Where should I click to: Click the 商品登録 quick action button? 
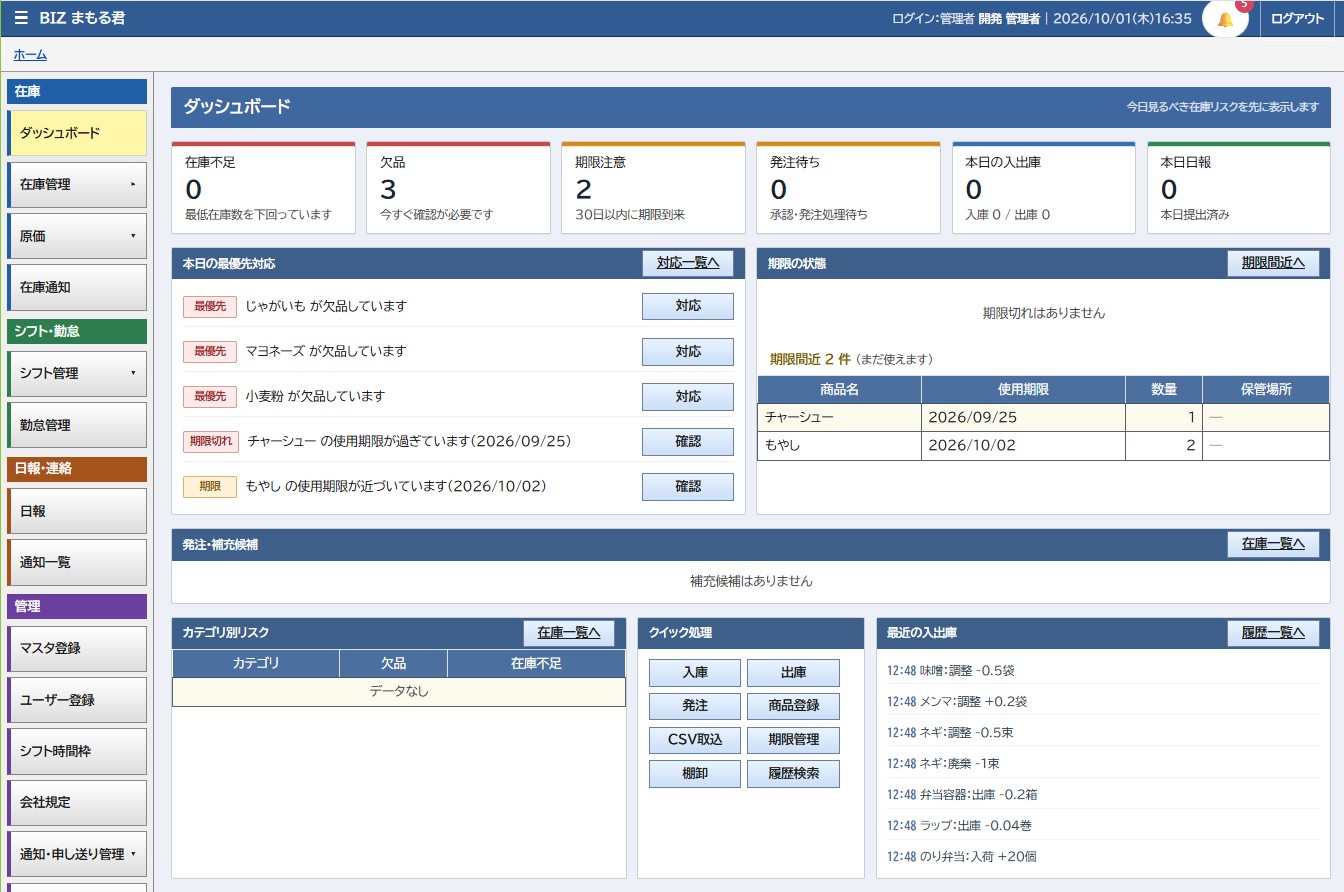pyautogui.click(x=793, y=706)
